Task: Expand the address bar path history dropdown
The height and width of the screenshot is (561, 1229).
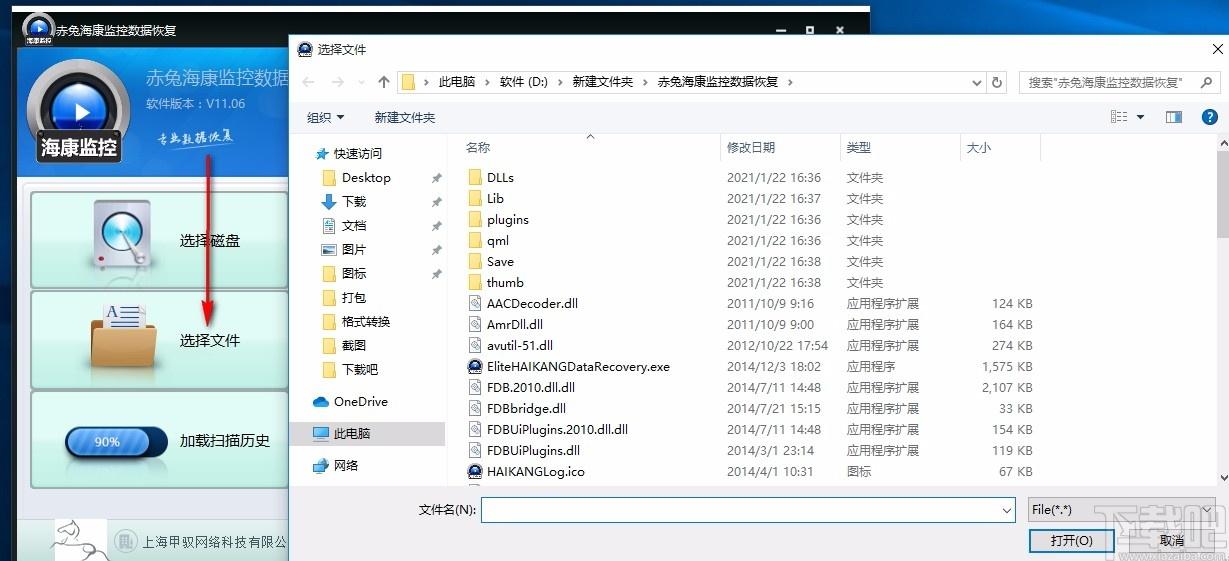Action: point(975,82)
